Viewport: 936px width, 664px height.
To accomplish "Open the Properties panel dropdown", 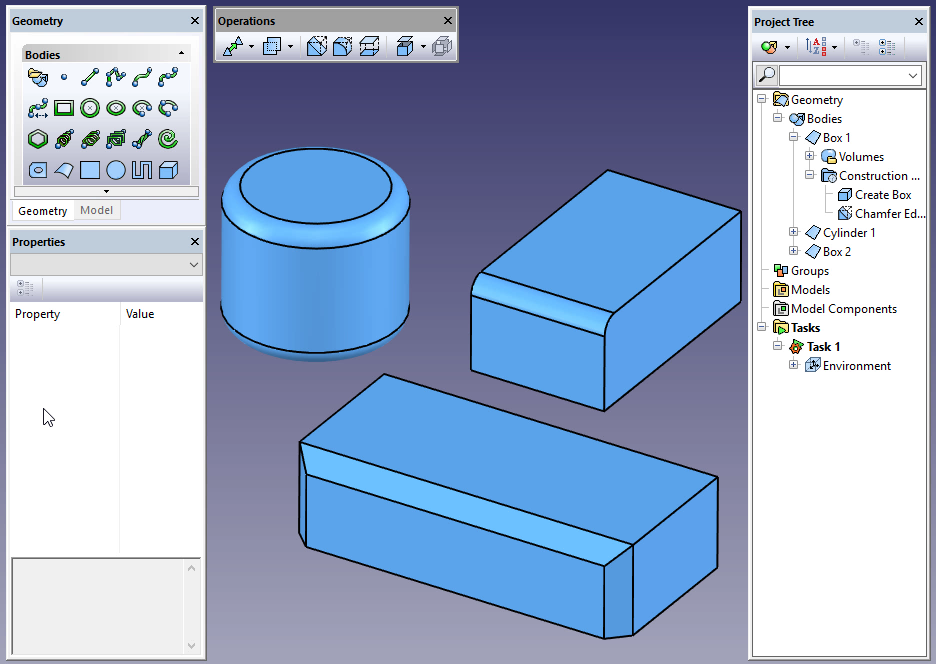I will (194, 265).
